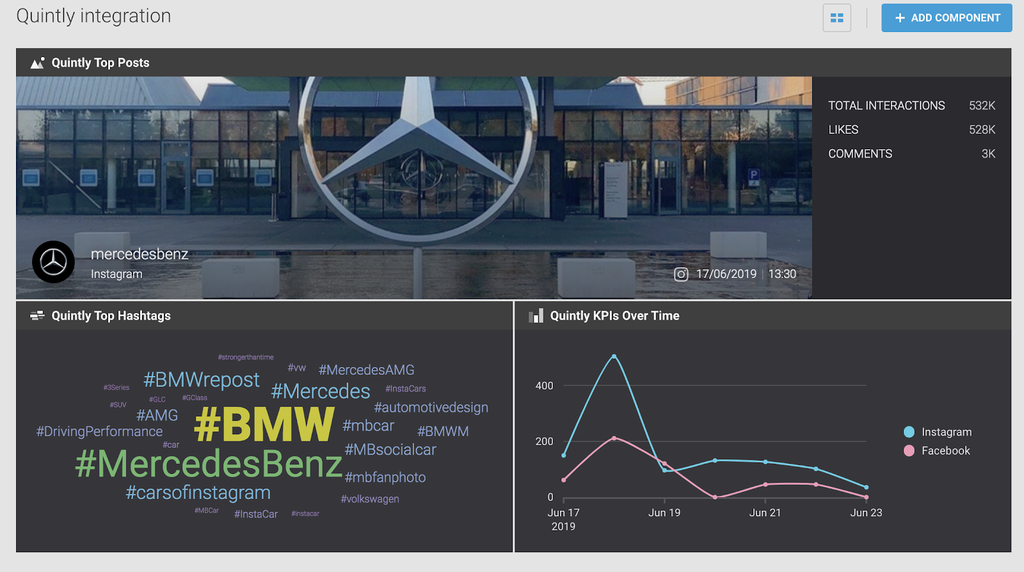This screenshot has width=1024, height=572.
Task: Click the #BMWrepost hashtag
Action: [x=201, y=380]
